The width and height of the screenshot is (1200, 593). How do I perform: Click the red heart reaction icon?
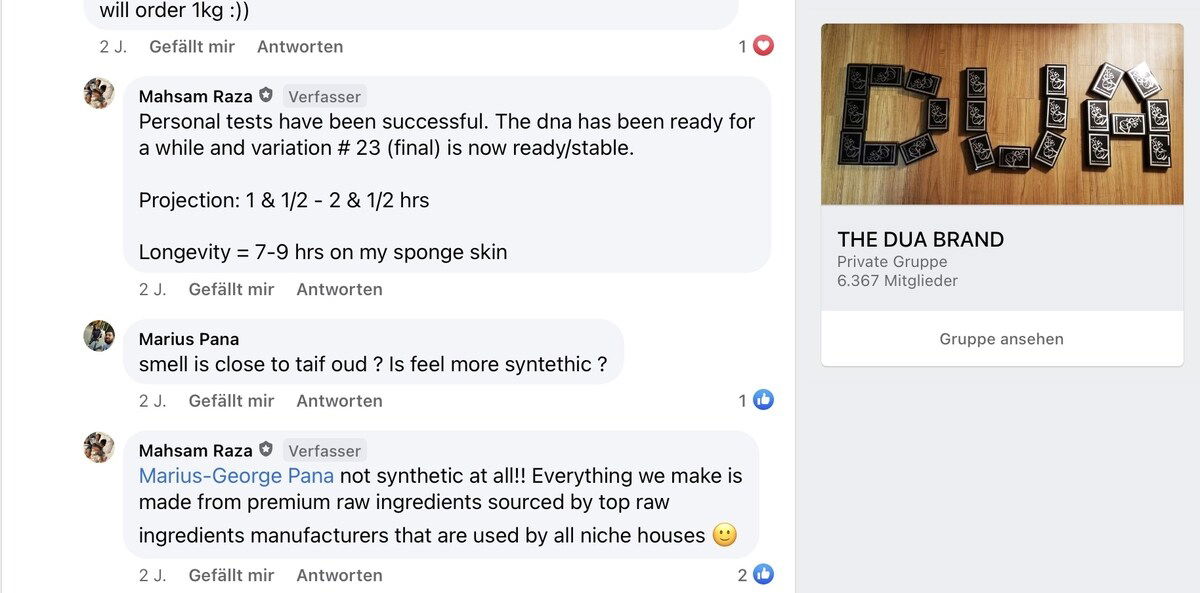[763, 46]
